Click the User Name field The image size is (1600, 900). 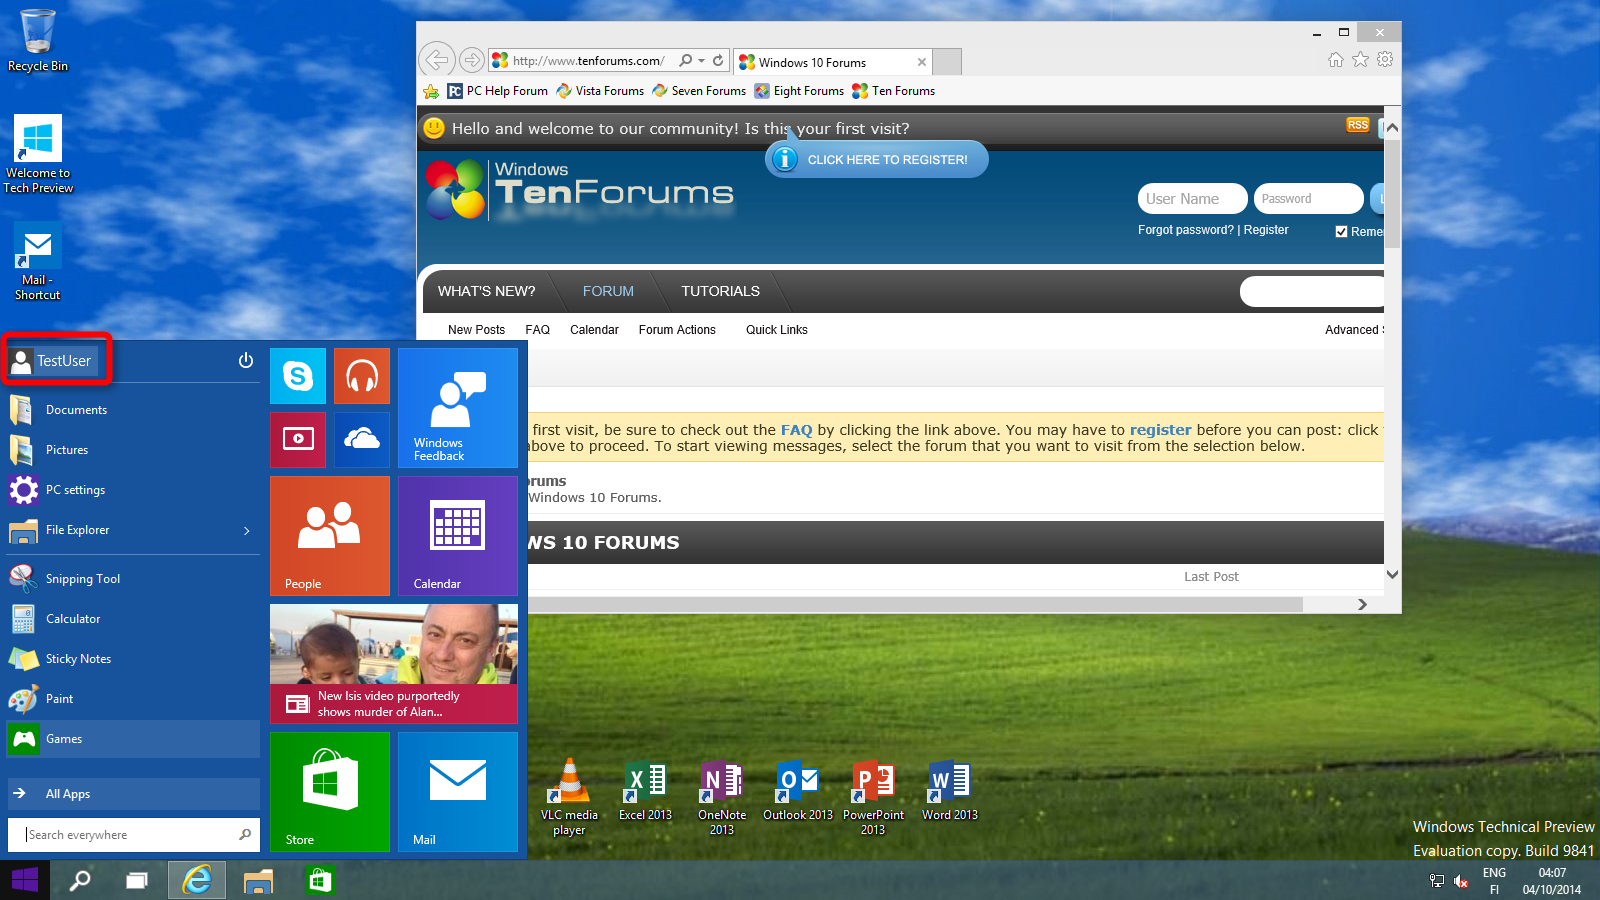click(1192, 199)
